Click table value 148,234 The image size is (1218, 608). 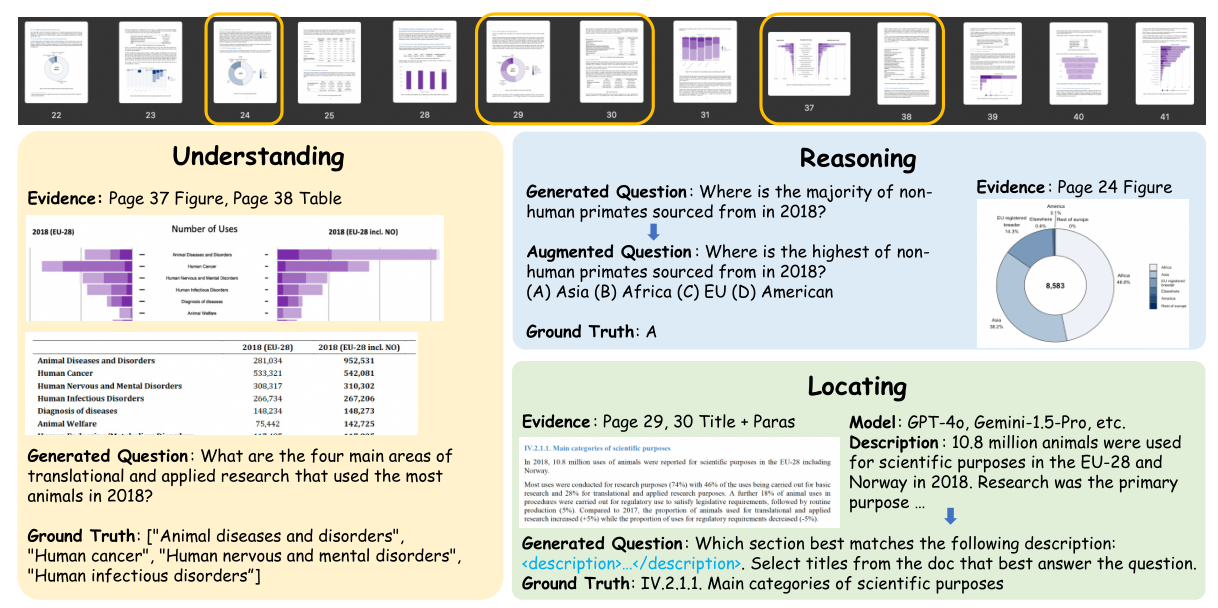tap(266, 411)
